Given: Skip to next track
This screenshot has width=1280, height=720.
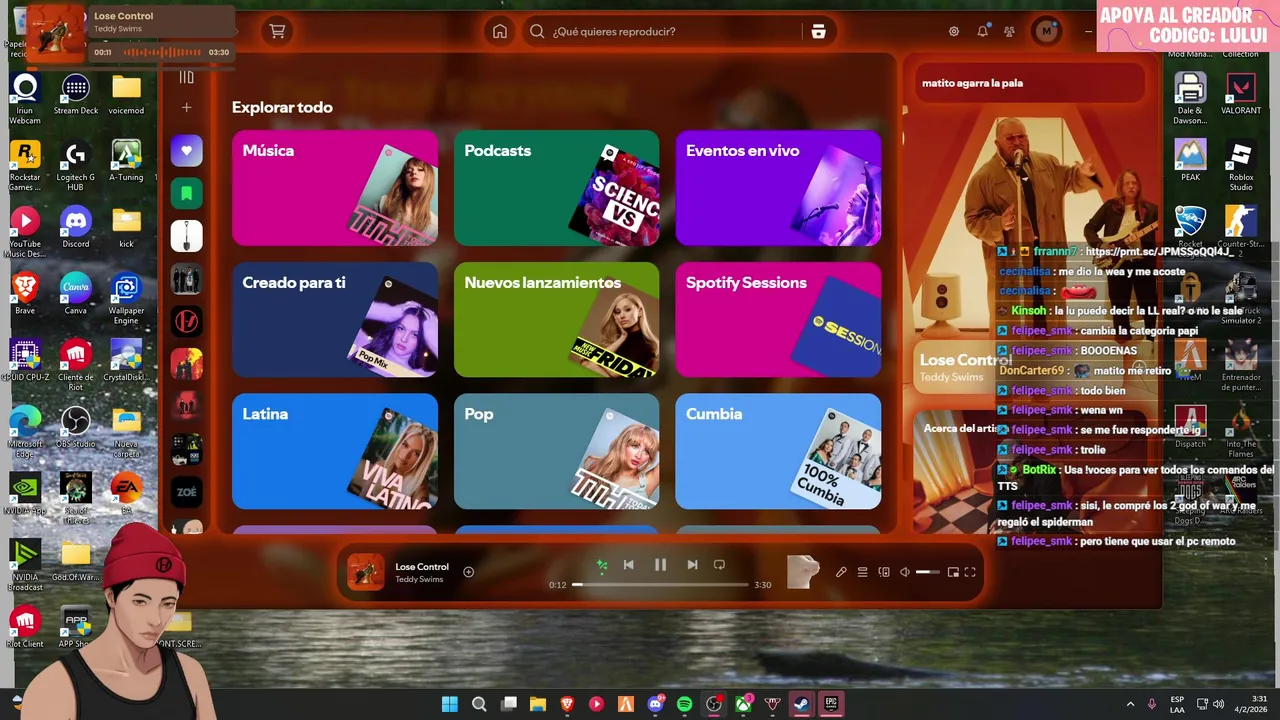Looking at the screenshot, I should (x=692, y=565).
